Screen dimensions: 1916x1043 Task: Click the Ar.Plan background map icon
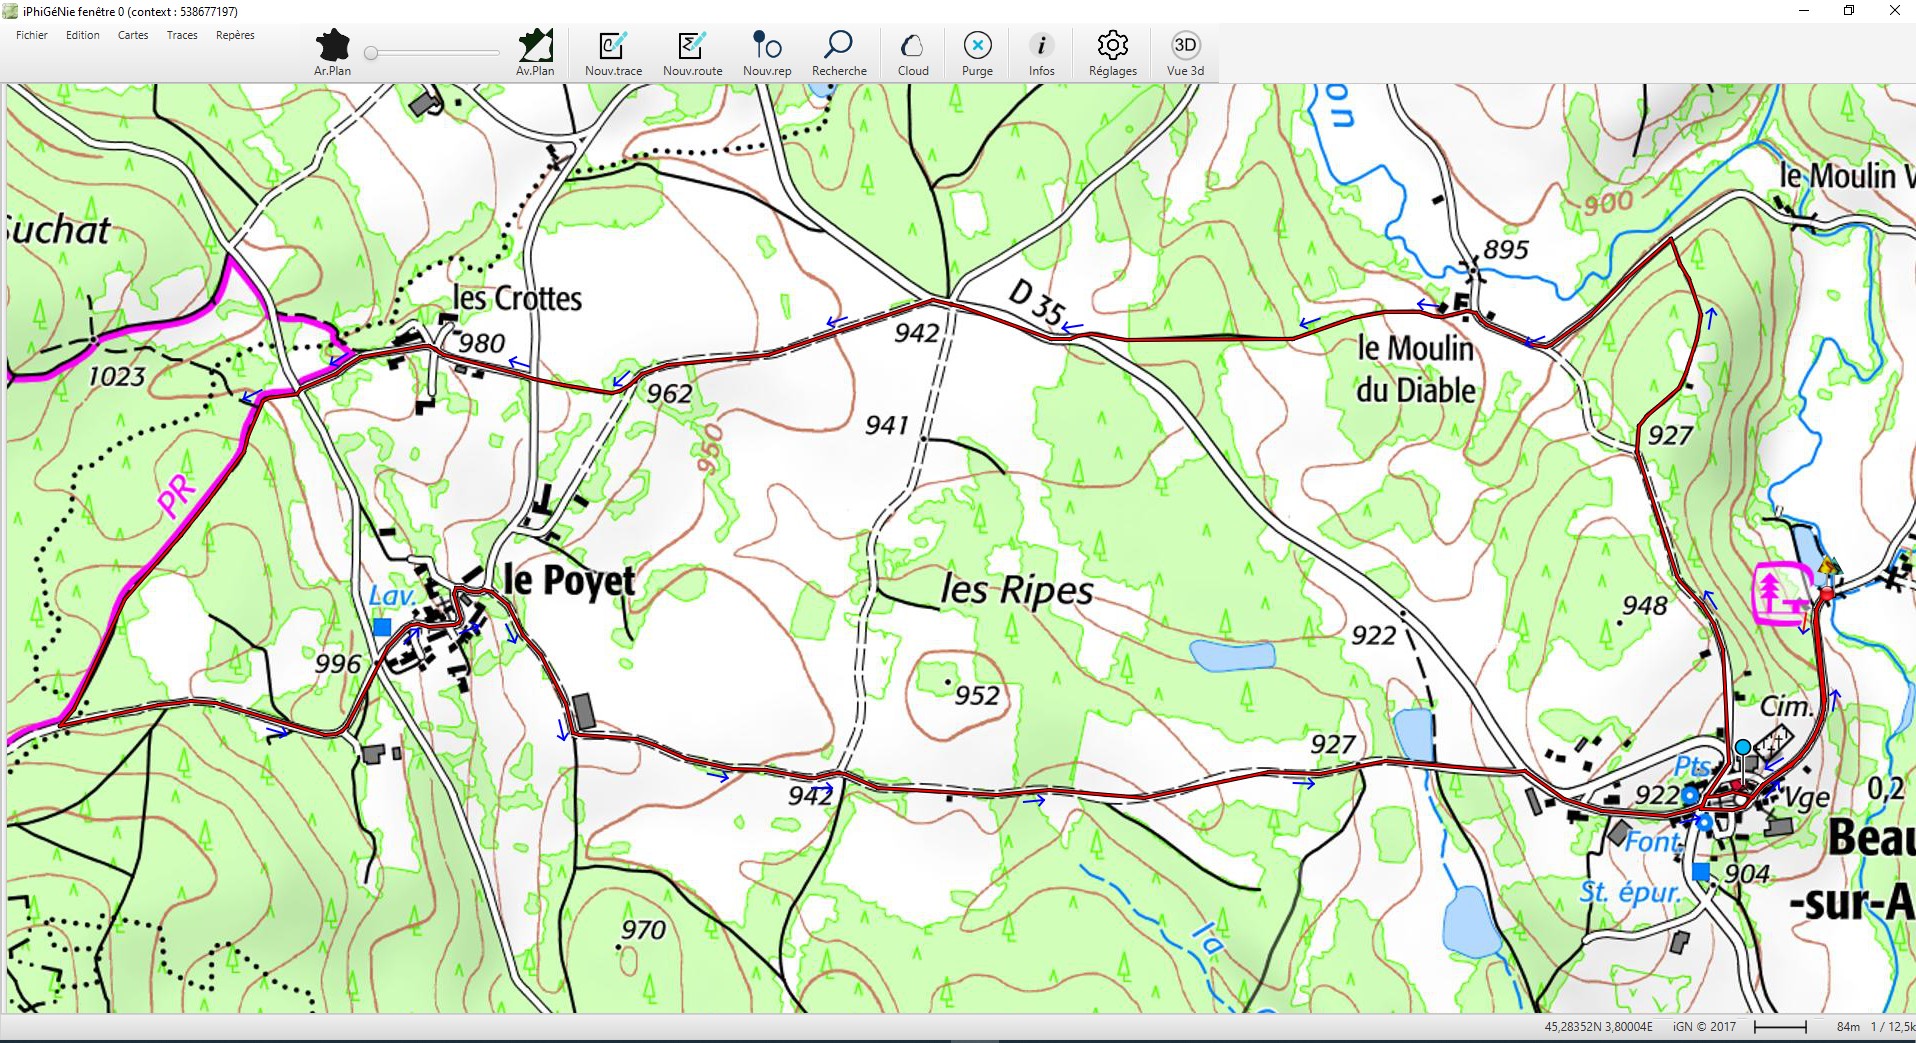point(332,46)
